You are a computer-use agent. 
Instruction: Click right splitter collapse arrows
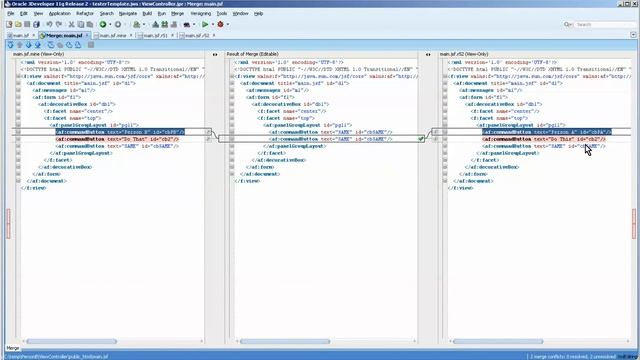pyautogui.click(x=428, y=54)
